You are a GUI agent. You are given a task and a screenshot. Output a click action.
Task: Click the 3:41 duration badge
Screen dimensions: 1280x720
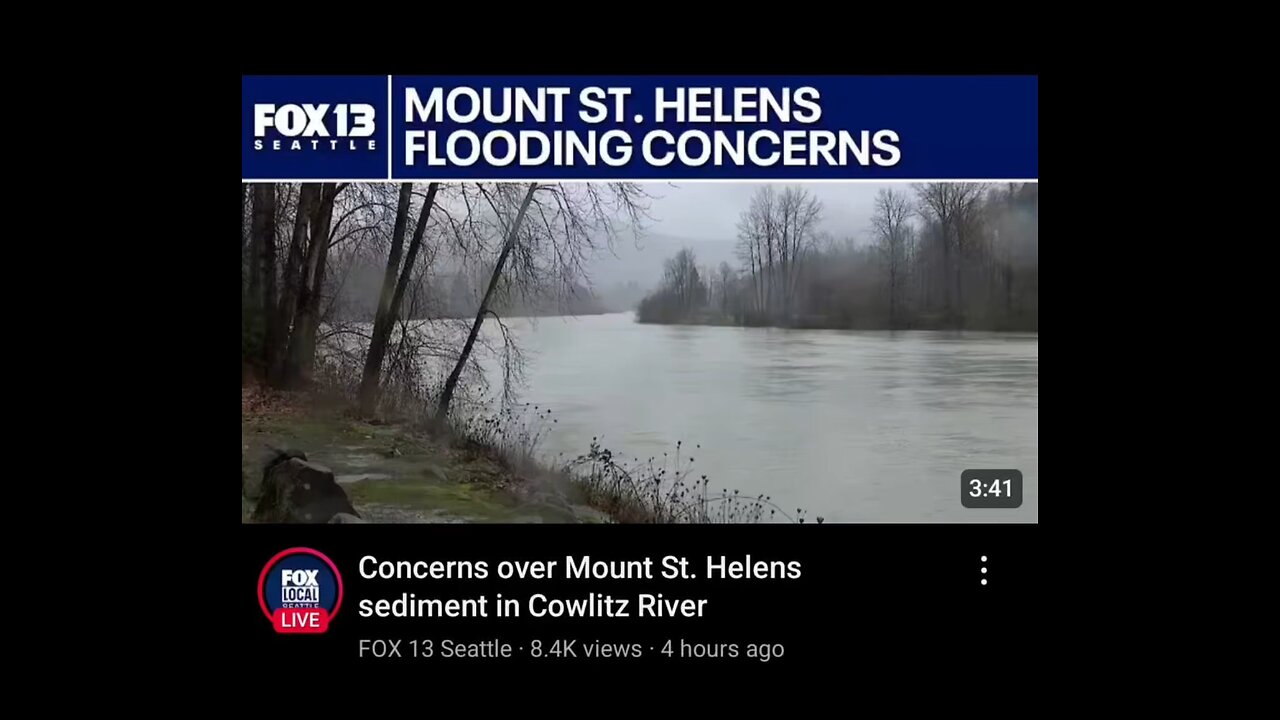point(991,489)
